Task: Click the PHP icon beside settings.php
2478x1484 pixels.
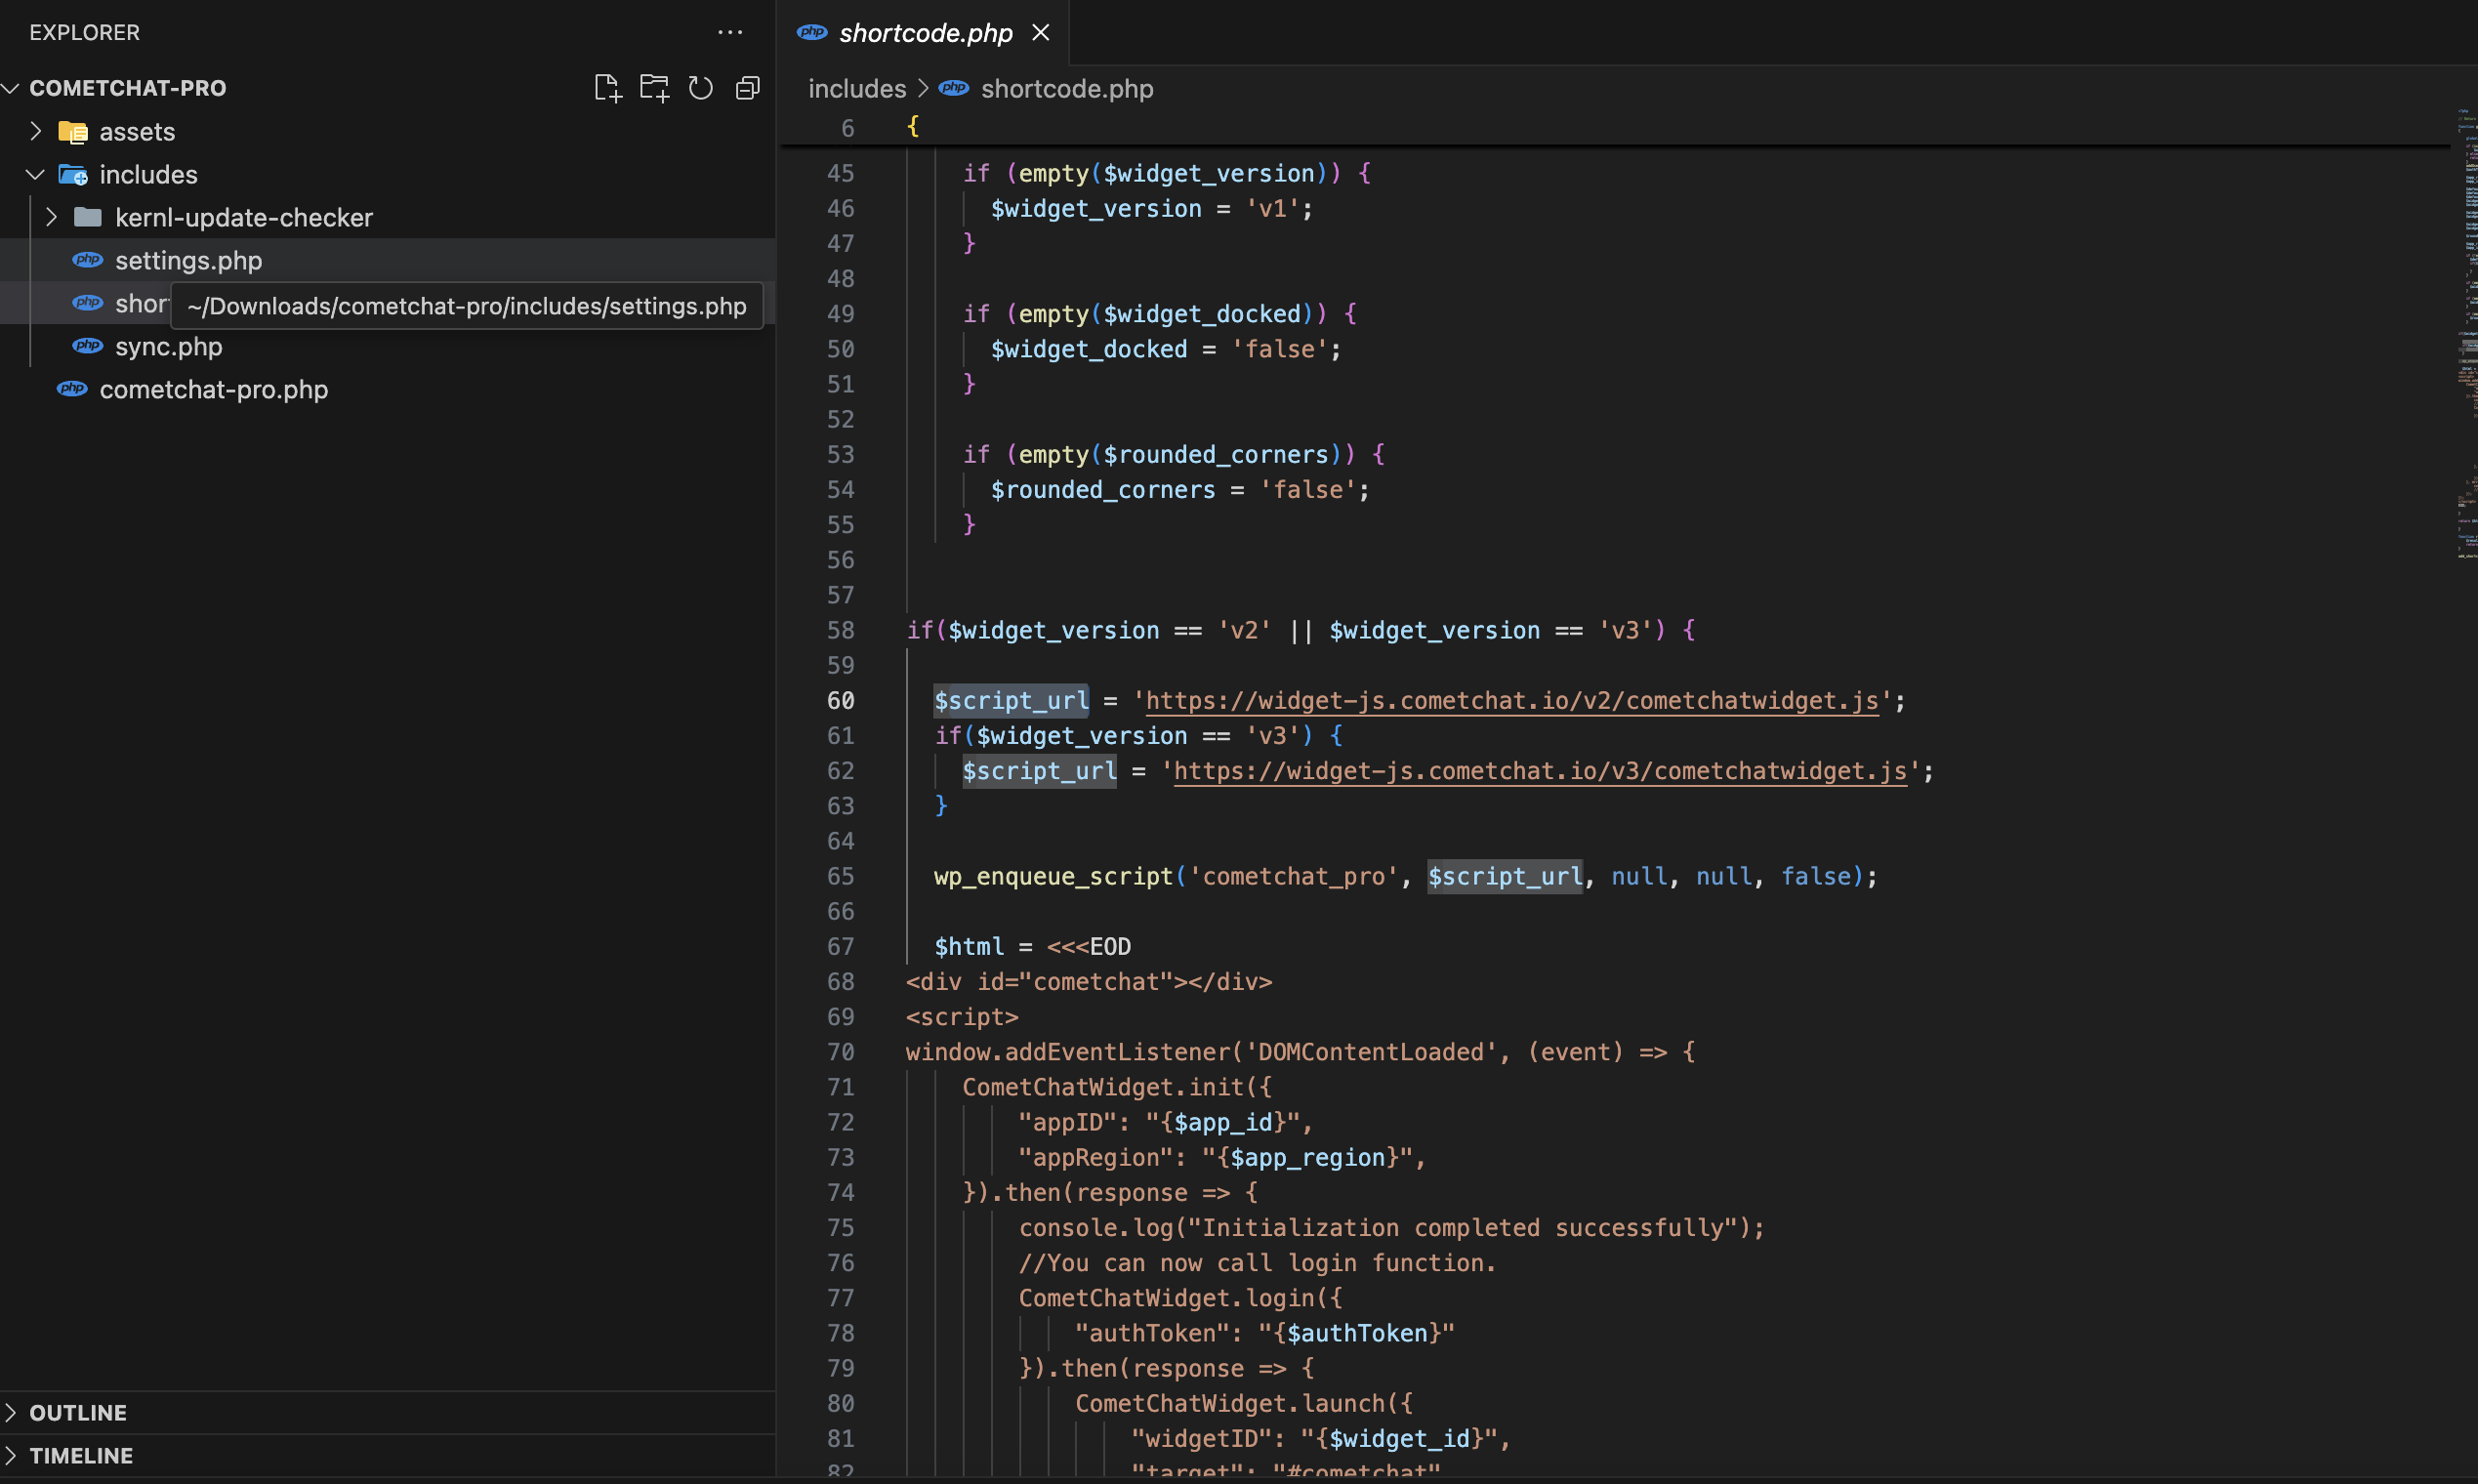Action: coord(88,260)
